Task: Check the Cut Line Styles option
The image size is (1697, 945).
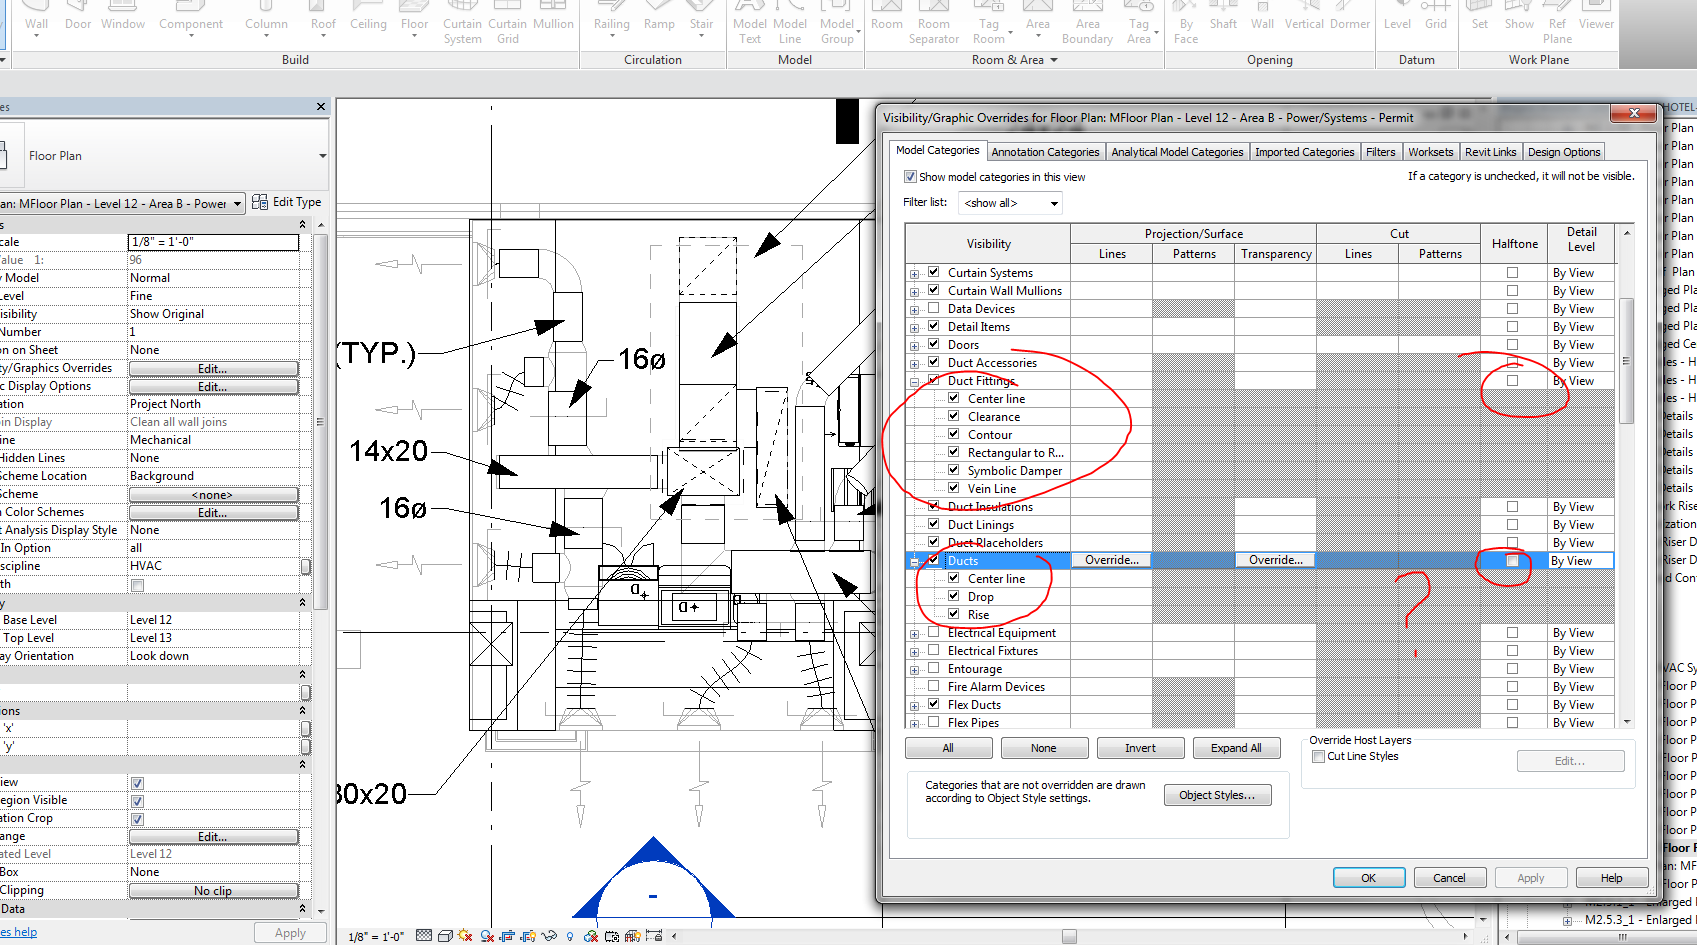Action: click(x=1318, y=756)
